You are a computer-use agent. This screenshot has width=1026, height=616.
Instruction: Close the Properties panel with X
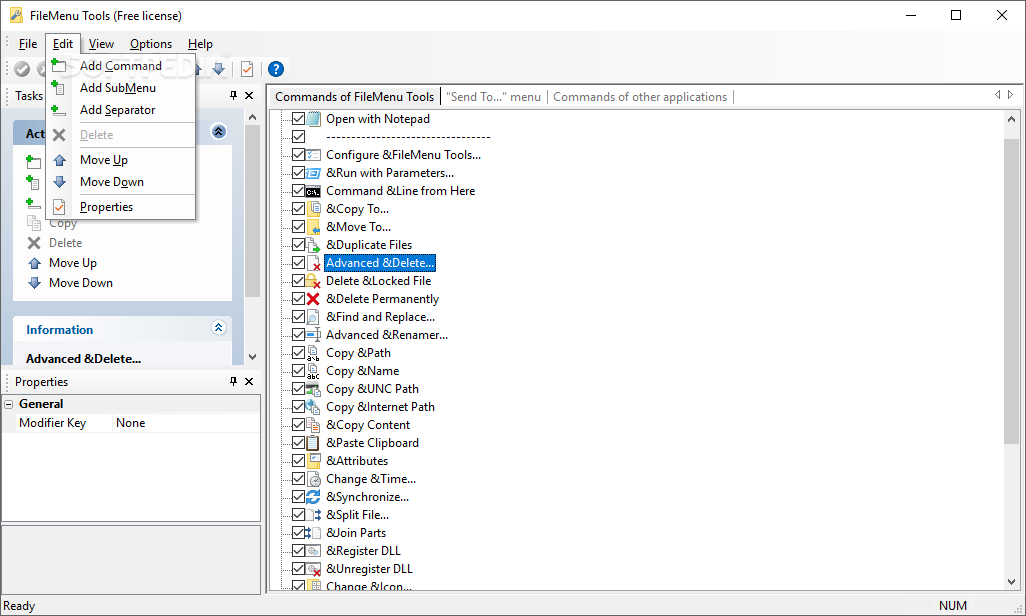point(249,381)
